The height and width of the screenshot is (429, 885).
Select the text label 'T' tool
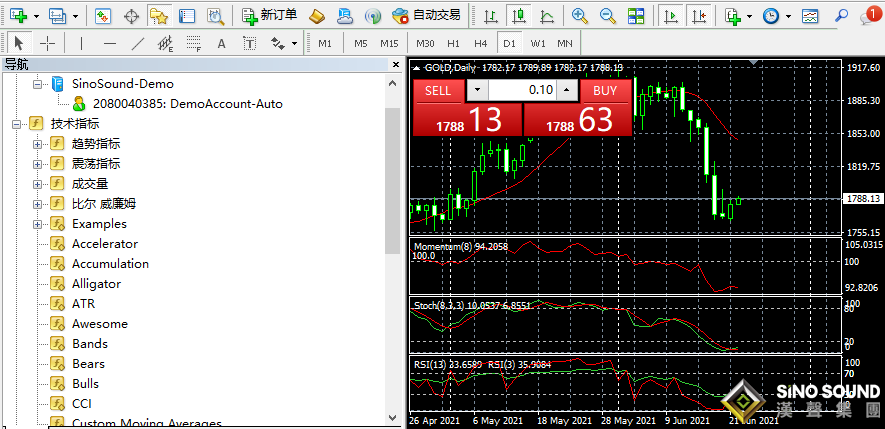tap(249, 43)
